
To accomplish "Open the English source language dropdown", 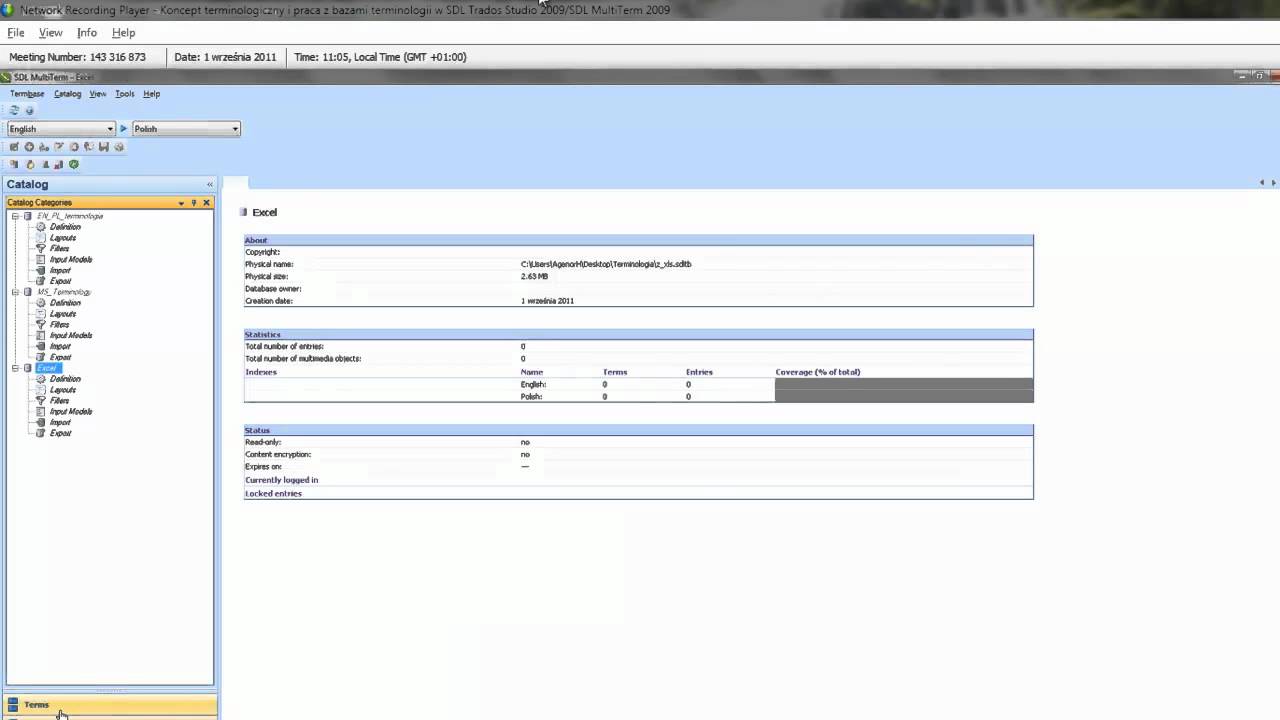I will 61,129.
